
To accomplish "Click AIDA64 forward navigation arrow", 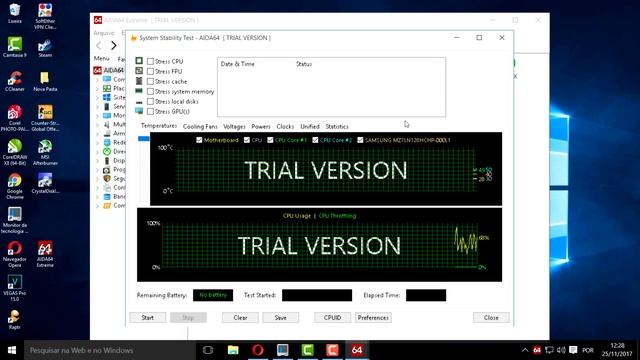I will coord(114,45).
